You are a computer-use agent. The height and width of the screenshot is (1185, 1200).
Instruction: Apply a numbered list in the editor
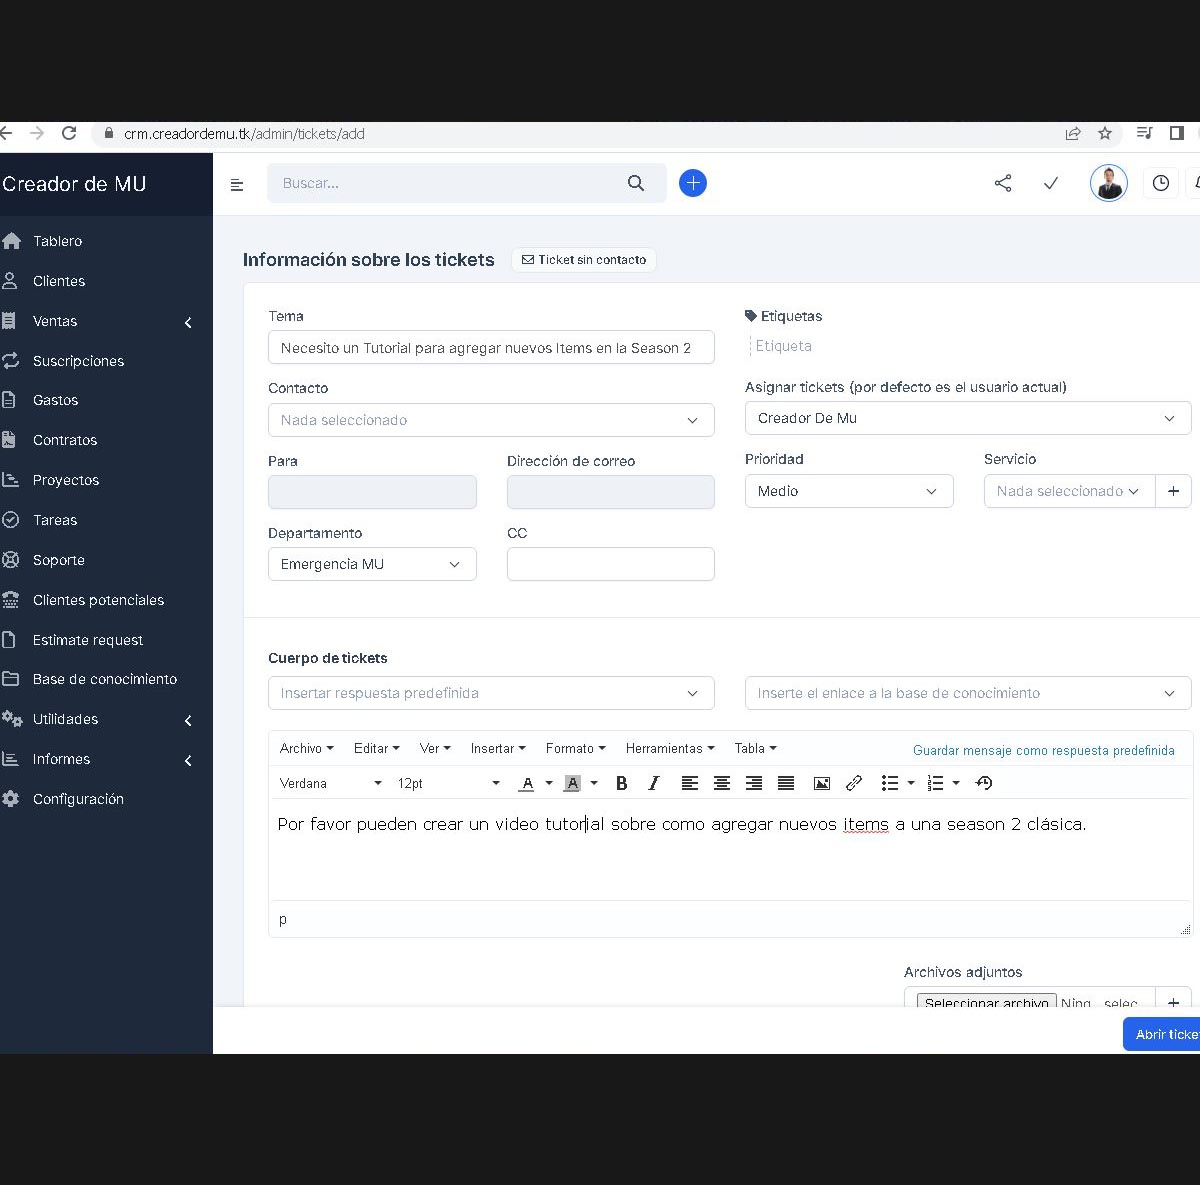[x=936, y=783]
